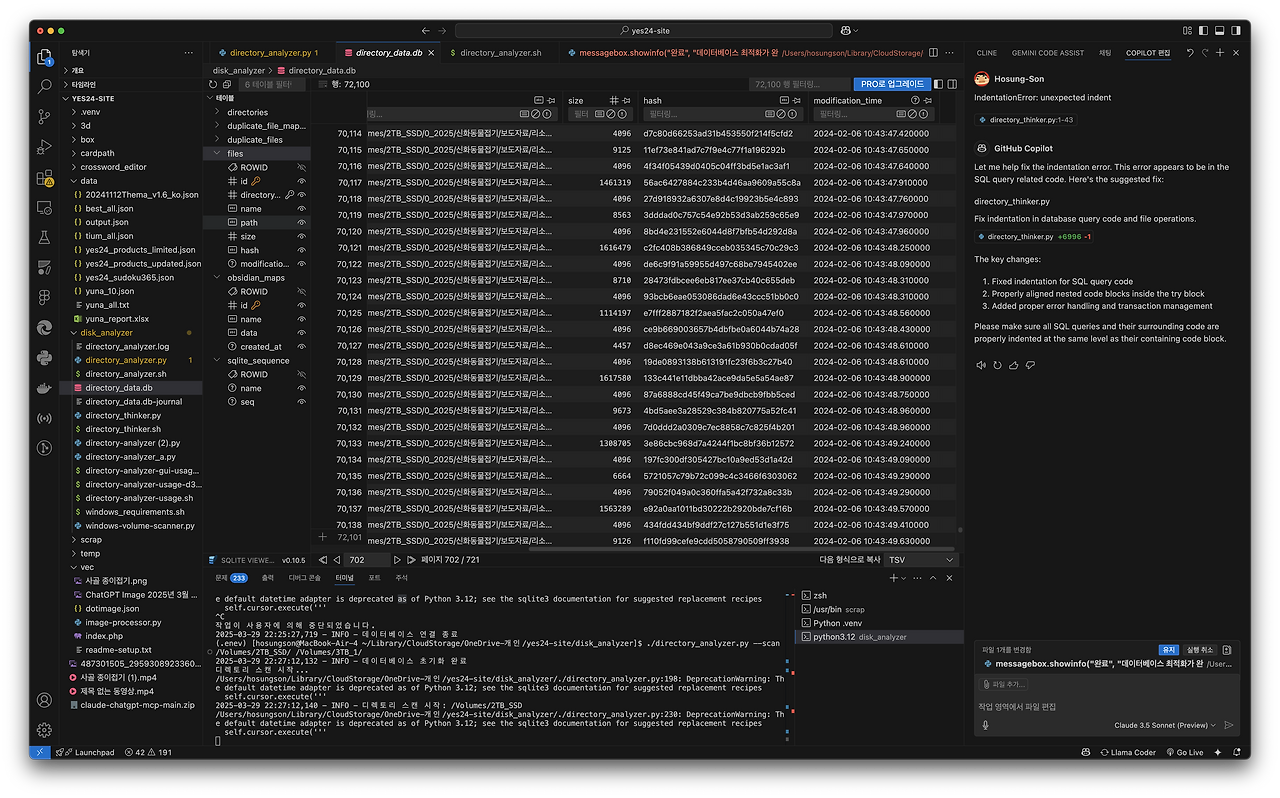Click the blue keep button in Copilot edits
Image resolution: width=1280 pixels, height=798 pixels.
(1167, 650)
